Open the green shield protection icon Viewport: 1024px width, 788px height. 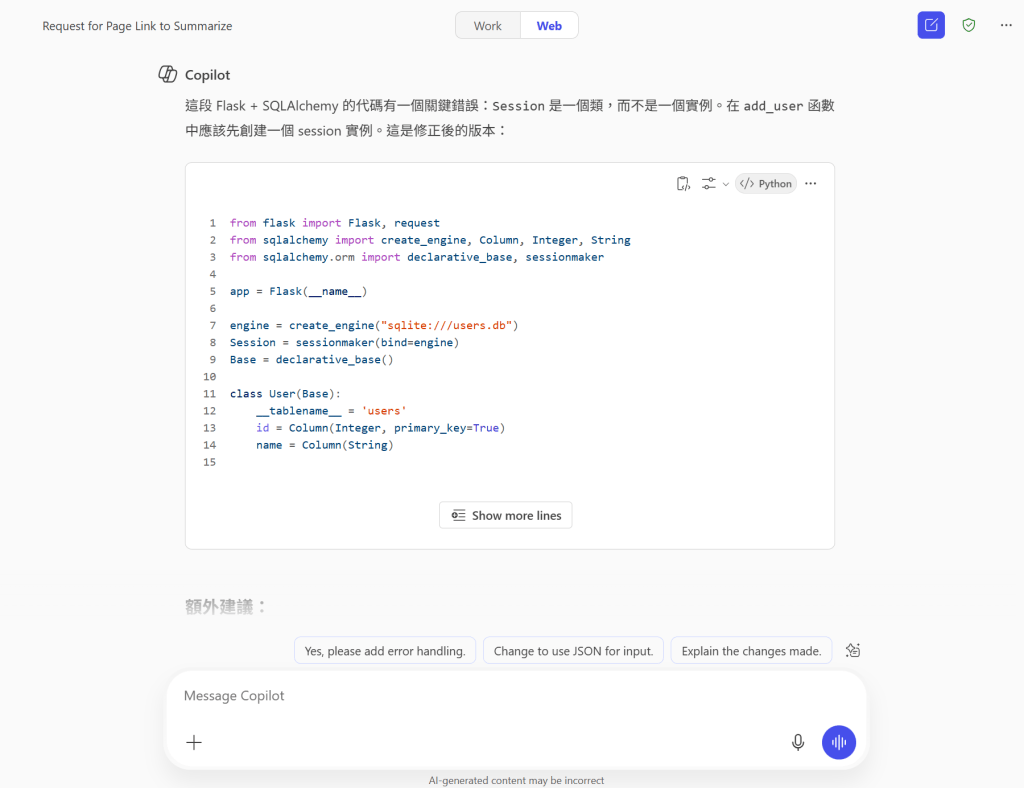968,25
